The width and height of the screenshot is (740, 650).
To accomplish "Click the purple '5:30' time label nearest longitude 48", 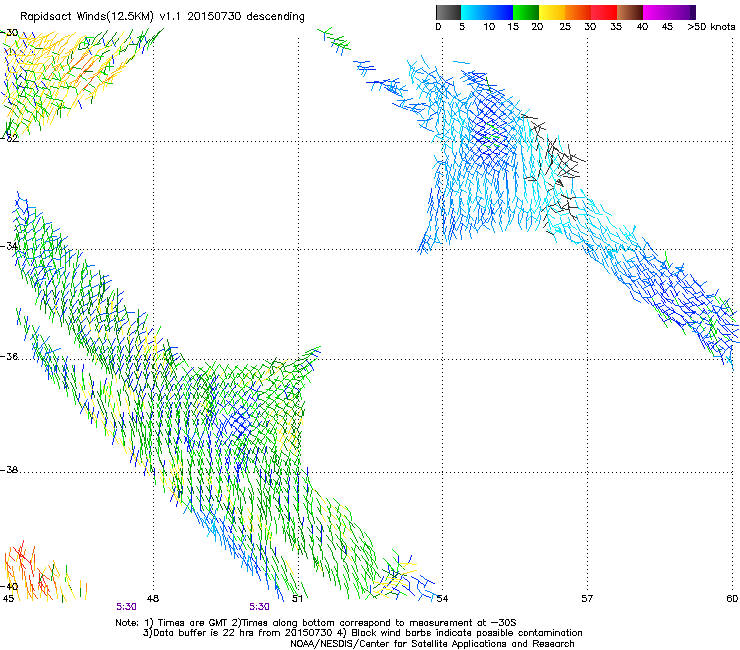I will pyautogui.click(x=126, y=607).
